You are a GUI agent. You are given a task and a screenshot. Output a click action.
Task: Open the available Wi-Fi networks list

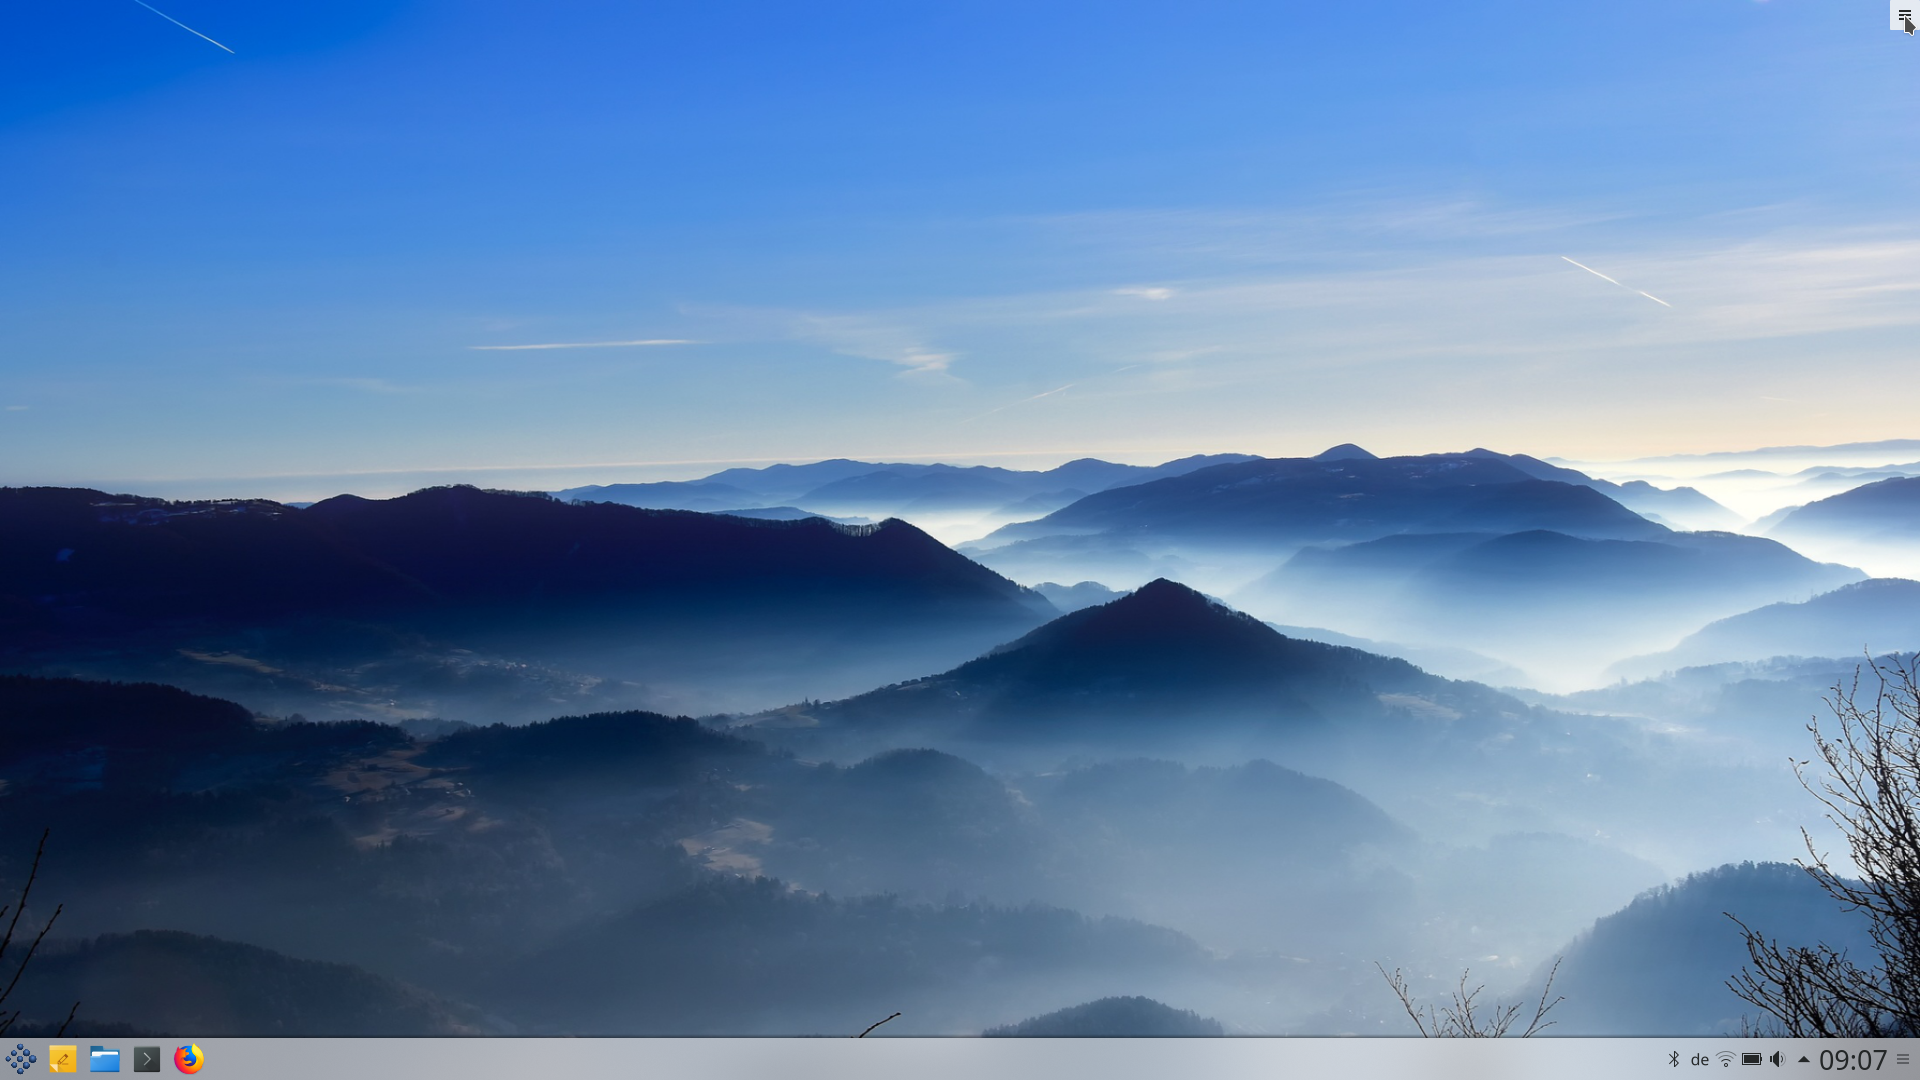pos(1725,1059)
